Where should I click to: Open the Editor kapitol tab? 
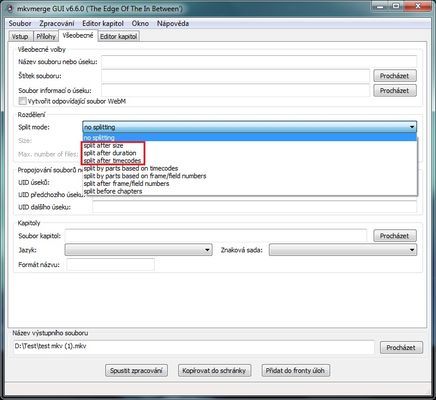tap(119, 36)
